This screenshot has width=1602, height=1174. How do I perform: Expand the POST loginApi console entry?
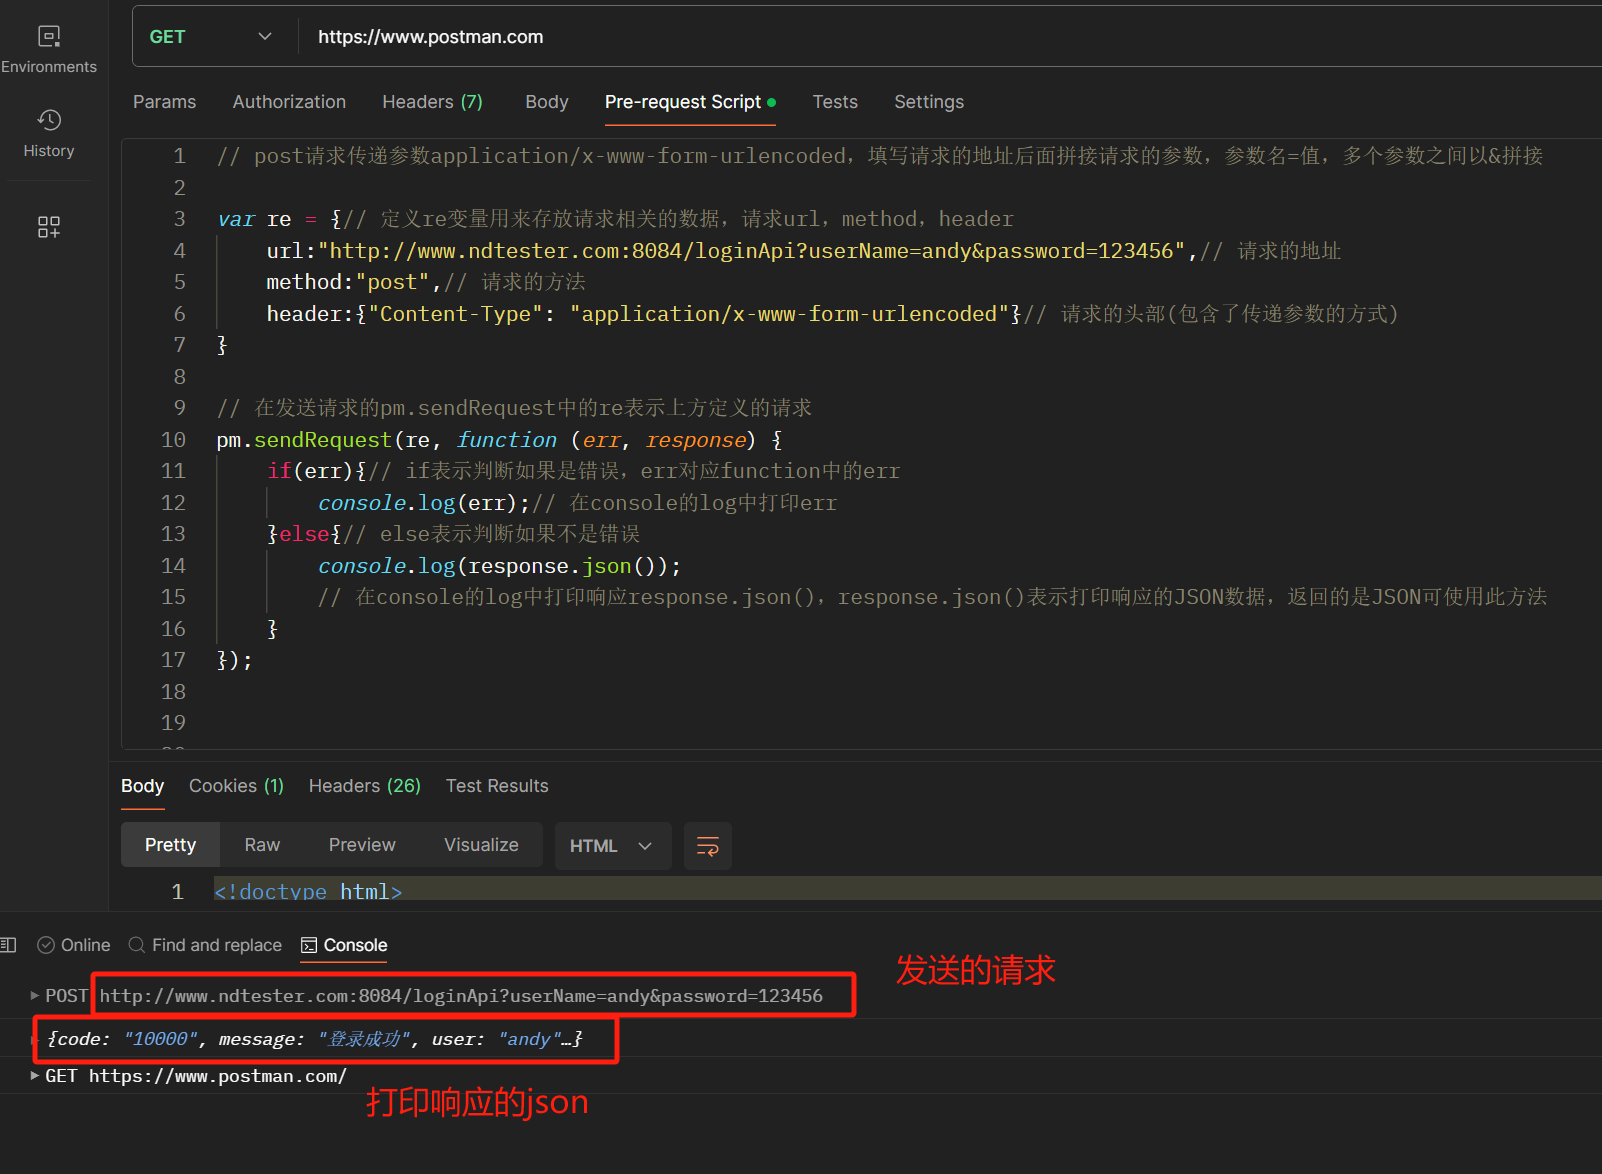click(35, 996)
